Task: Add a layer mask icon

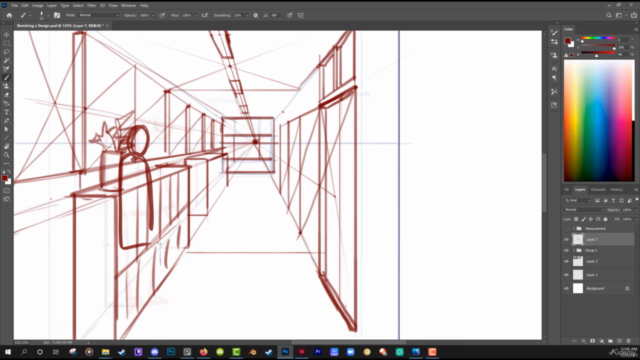Action: pyautogui.click(x=593, y=341)
